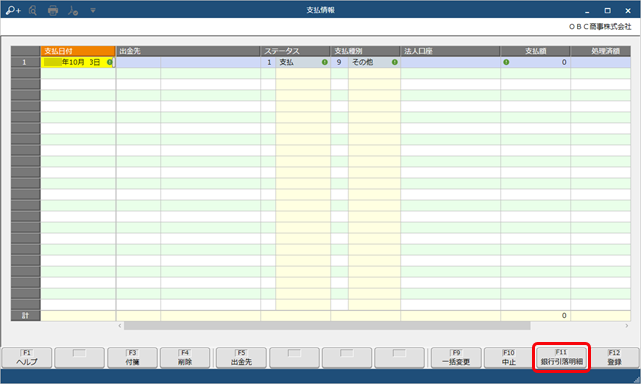Click the 支払 status text
Viewport: 641px width, 384px height.
tap(287, 62)
